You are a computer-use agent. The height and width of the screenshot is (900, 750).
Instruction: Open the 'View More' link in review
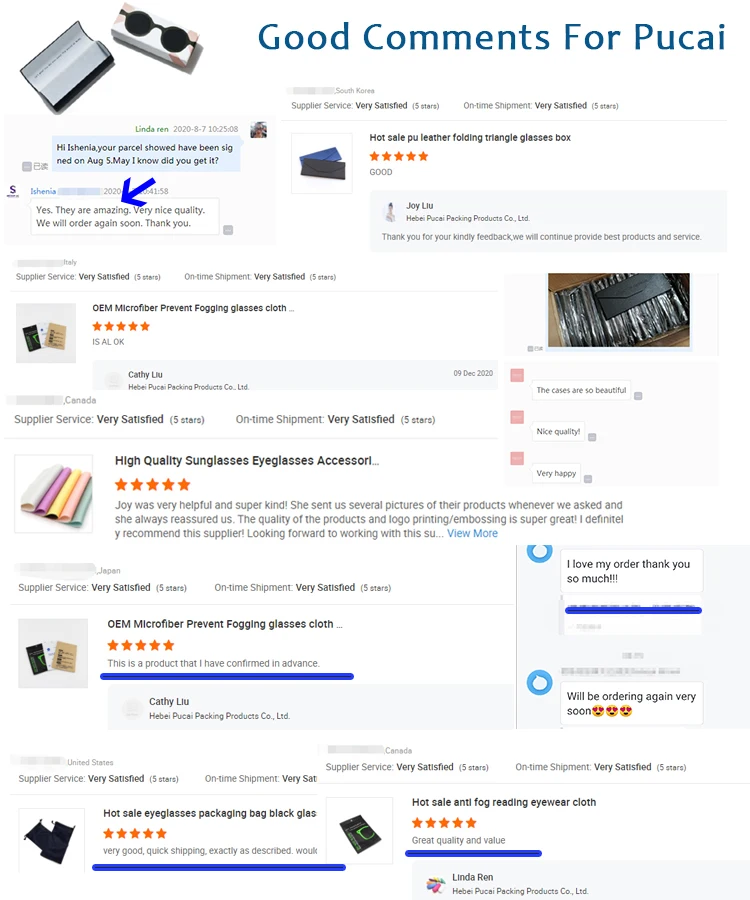[472, 533]
